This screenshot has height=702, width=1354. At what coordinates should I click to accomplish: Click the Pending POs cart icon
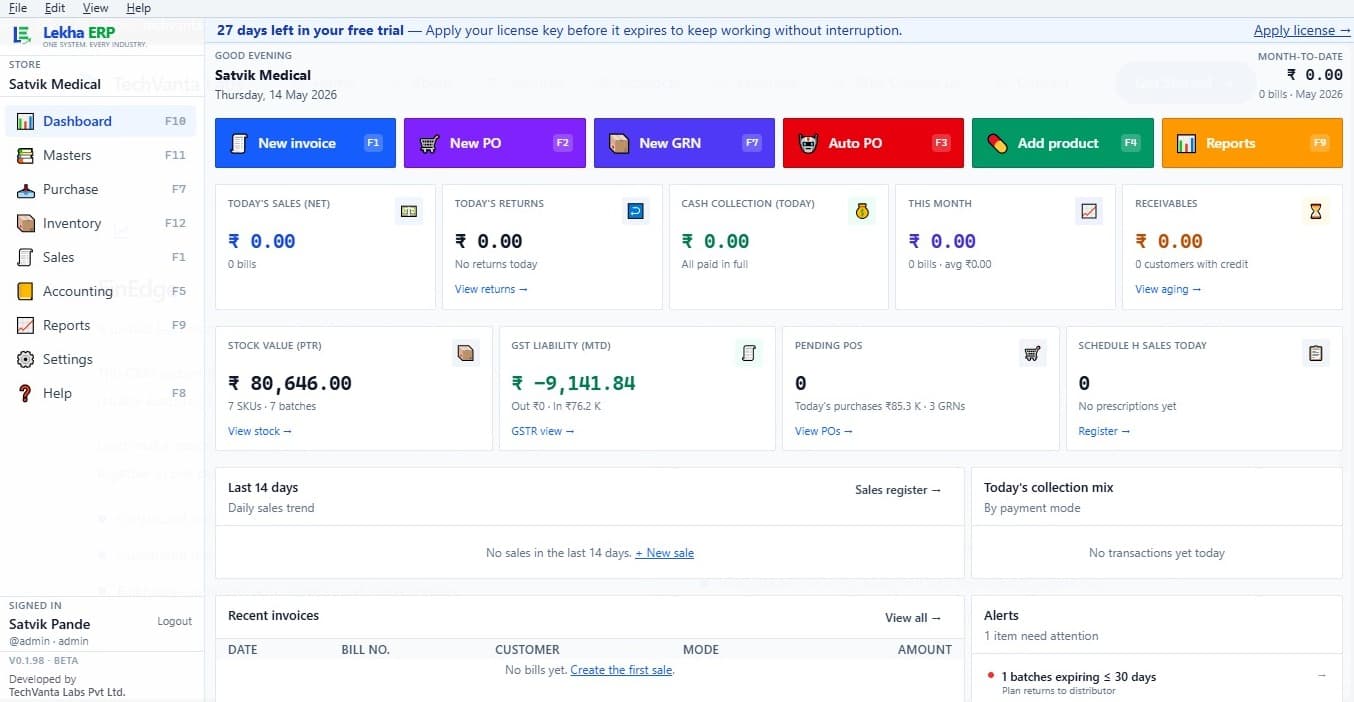[x=1032, y=353]
